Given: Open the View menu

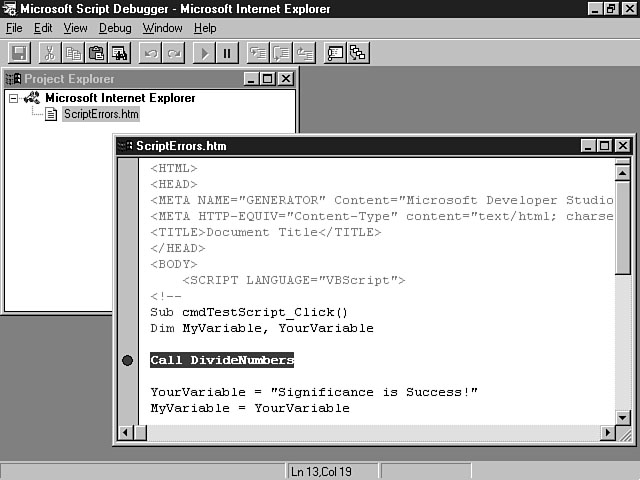Looking at the screenshot, I should pyautogui.click(x=76, y=28).
